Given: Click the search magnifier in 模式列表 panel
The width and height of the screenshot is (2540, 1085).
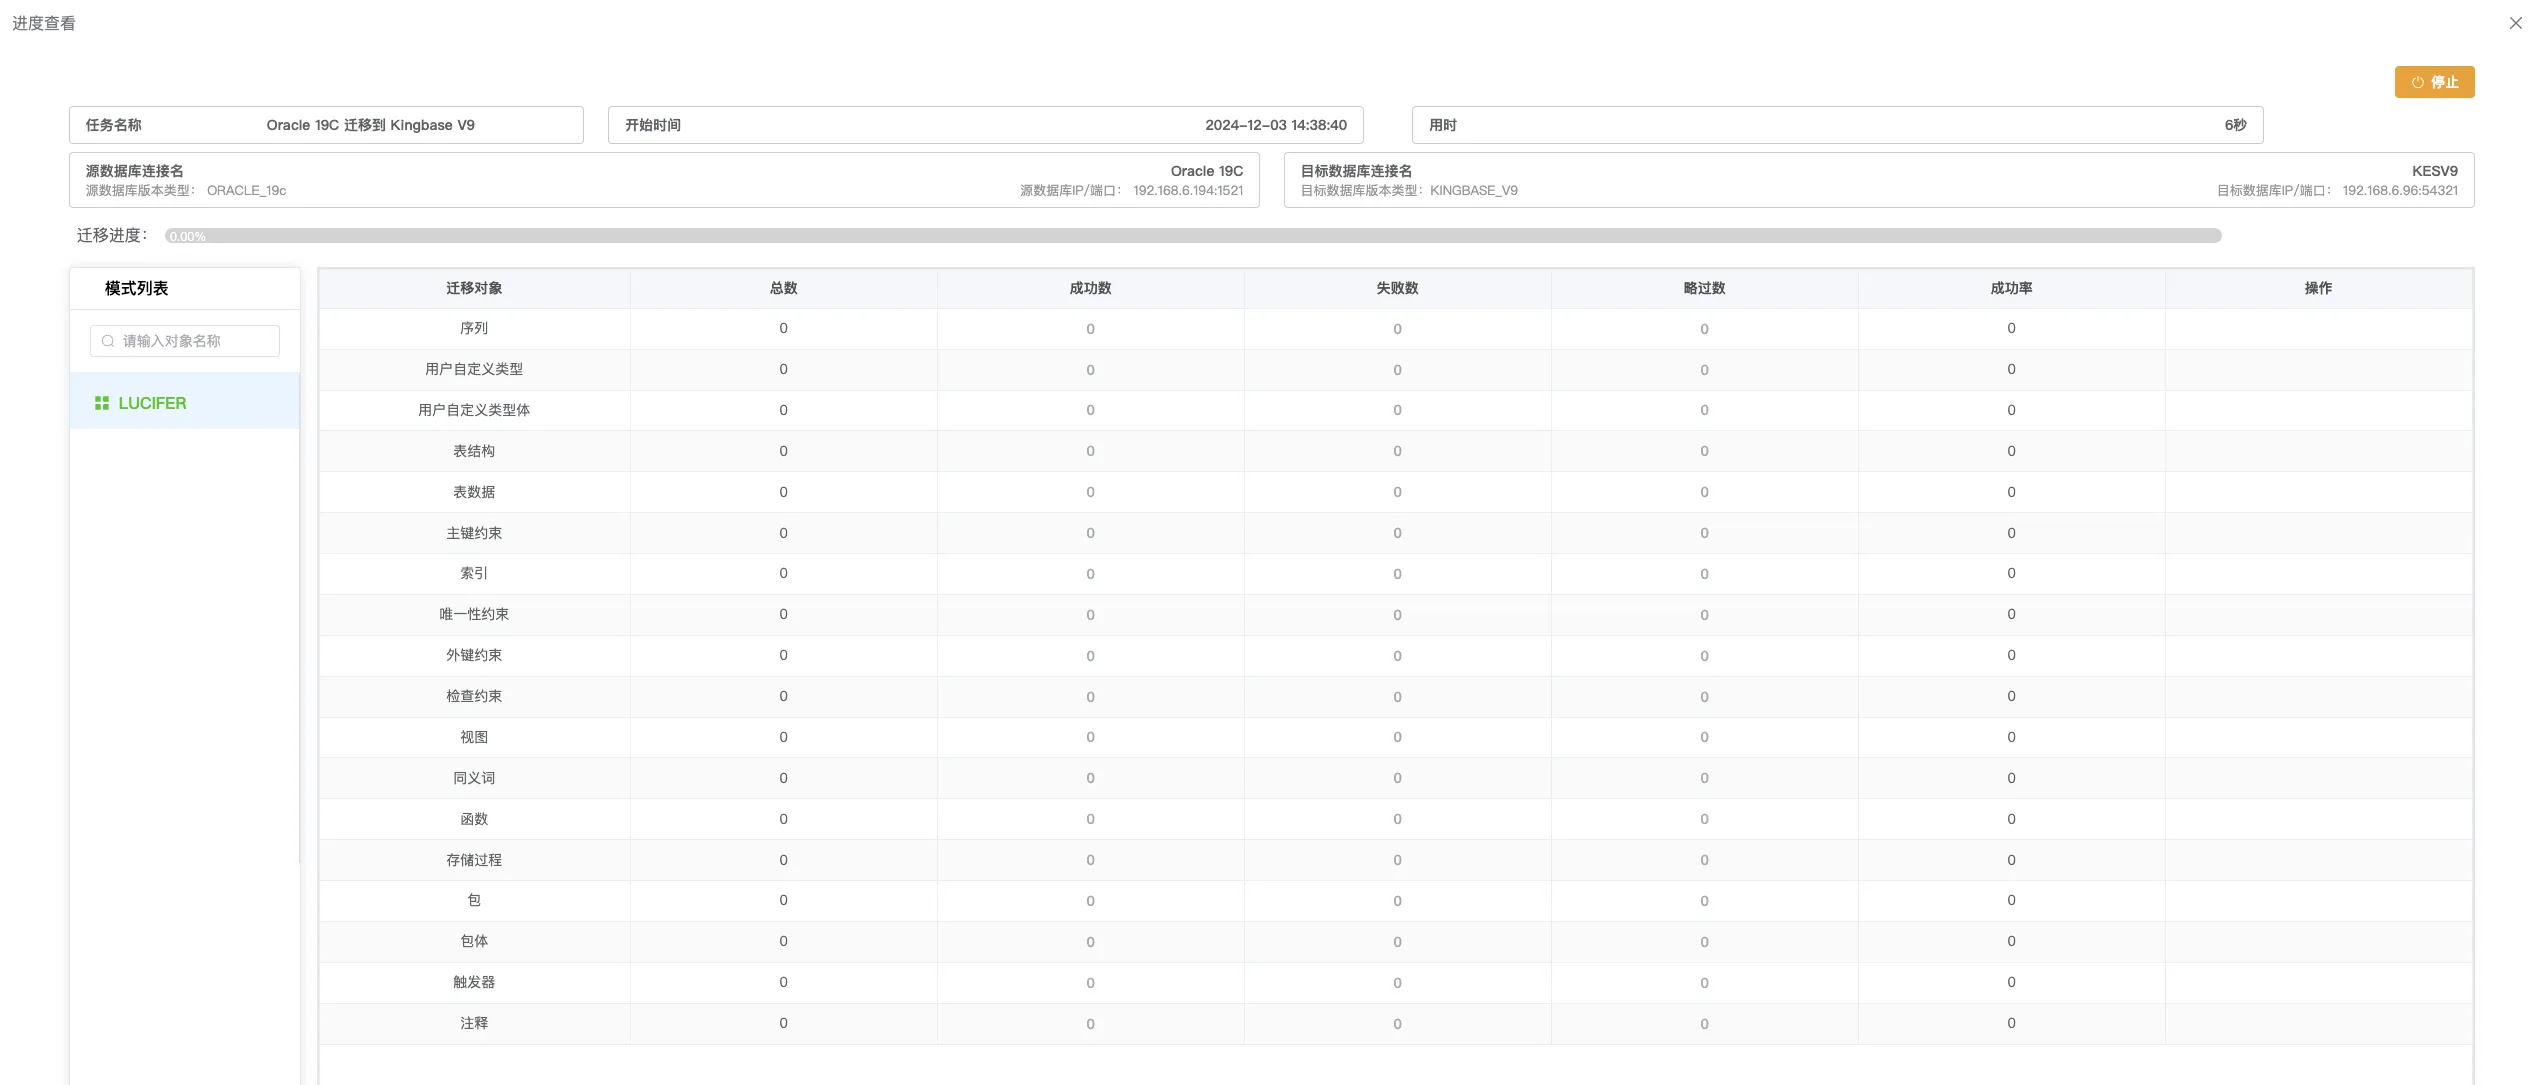Looking at the screenshot, I should [107, 341].
